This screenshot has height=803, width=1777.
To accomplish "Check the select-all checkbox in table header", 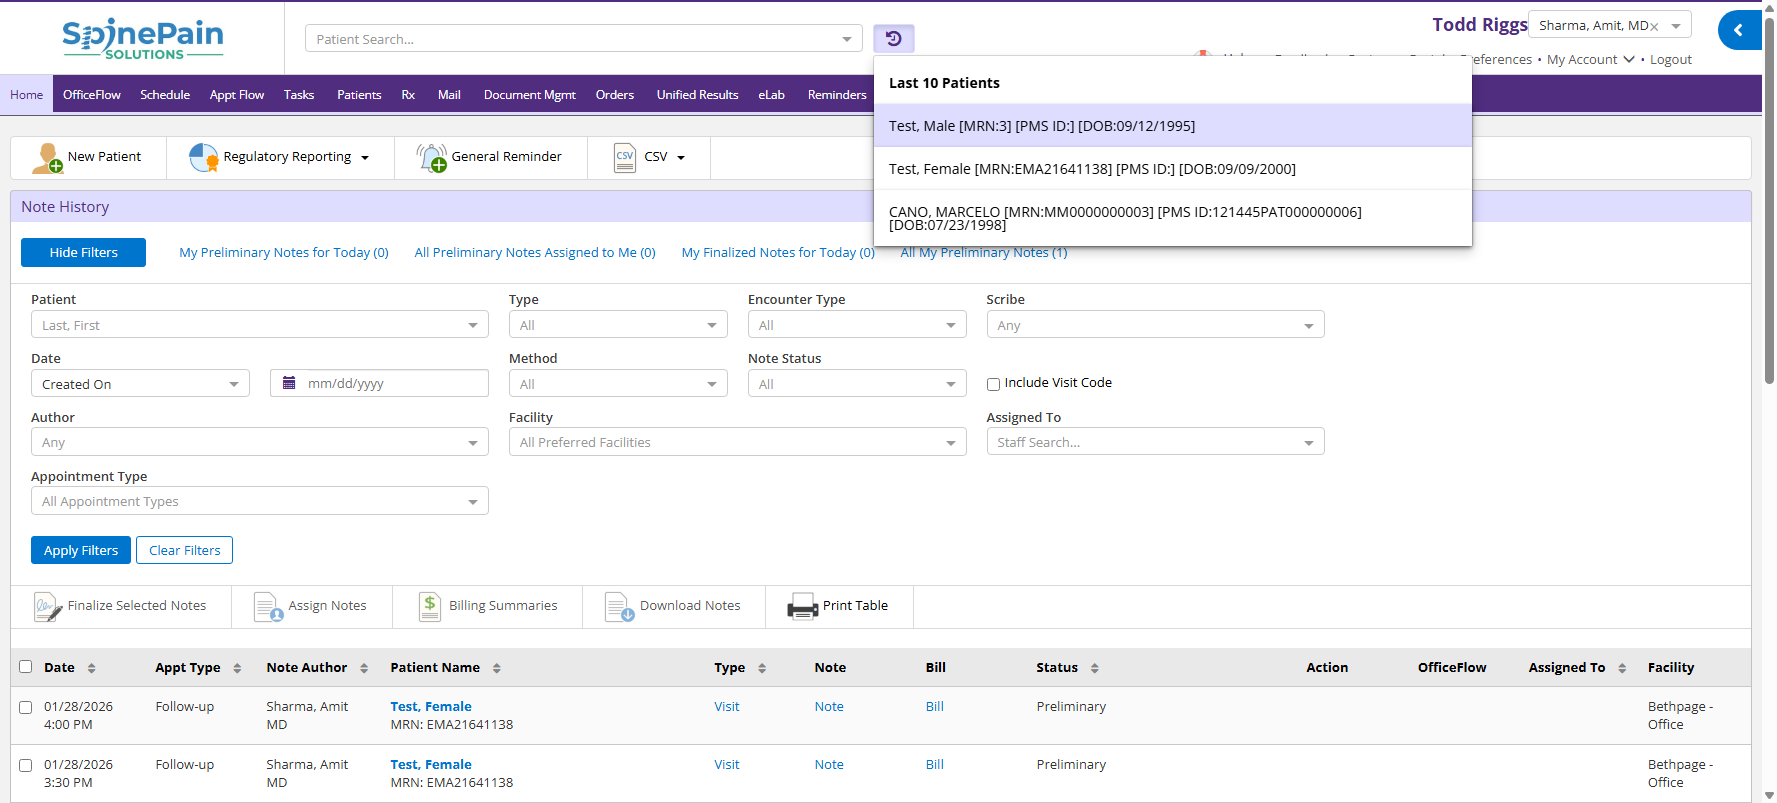I will [26, 667].
